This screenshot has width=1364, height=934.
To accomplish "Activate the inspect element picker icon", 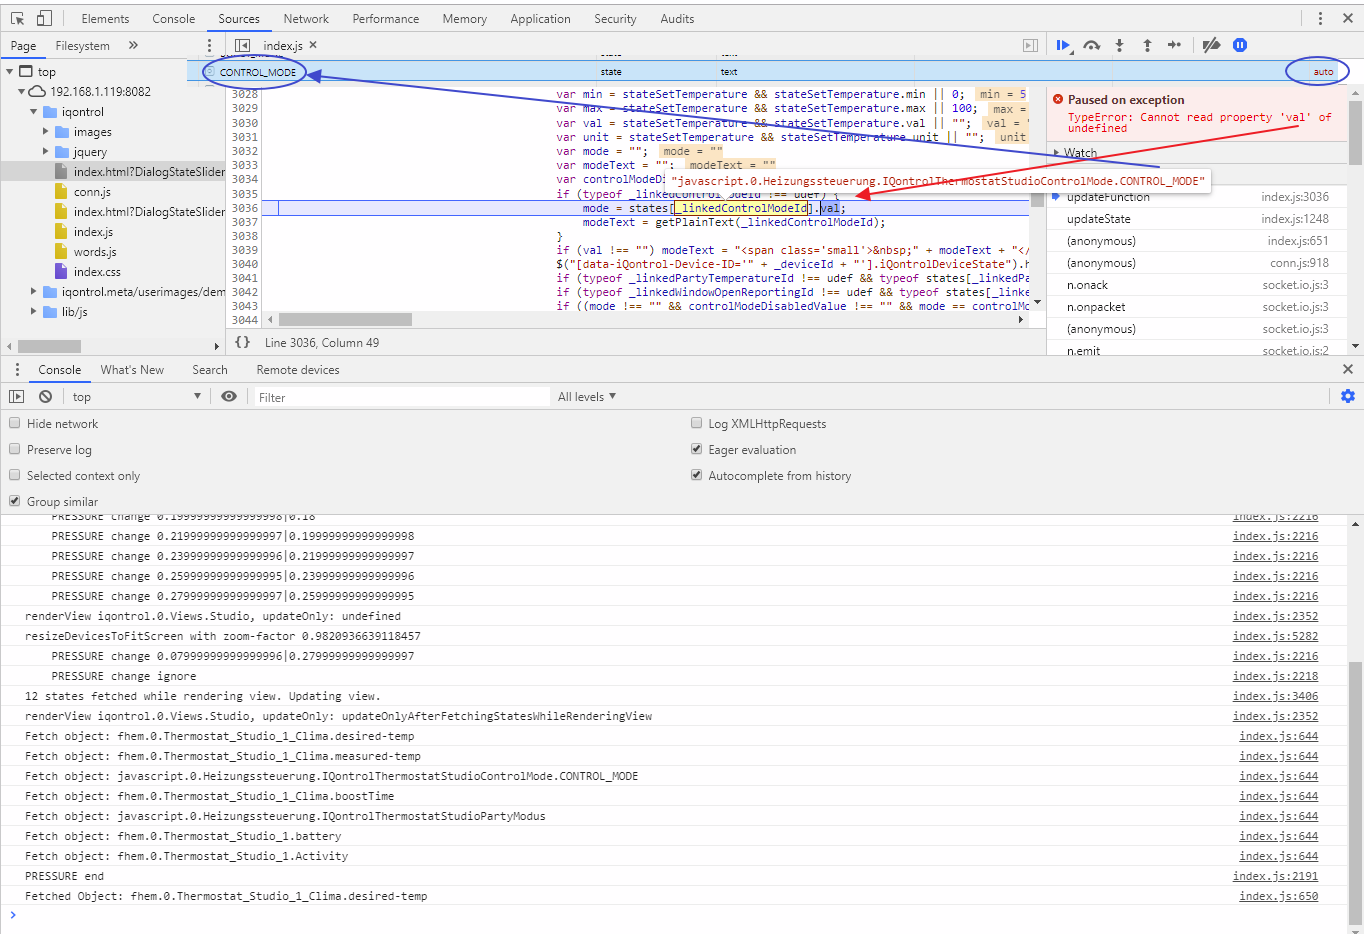I will pos(17,18).
